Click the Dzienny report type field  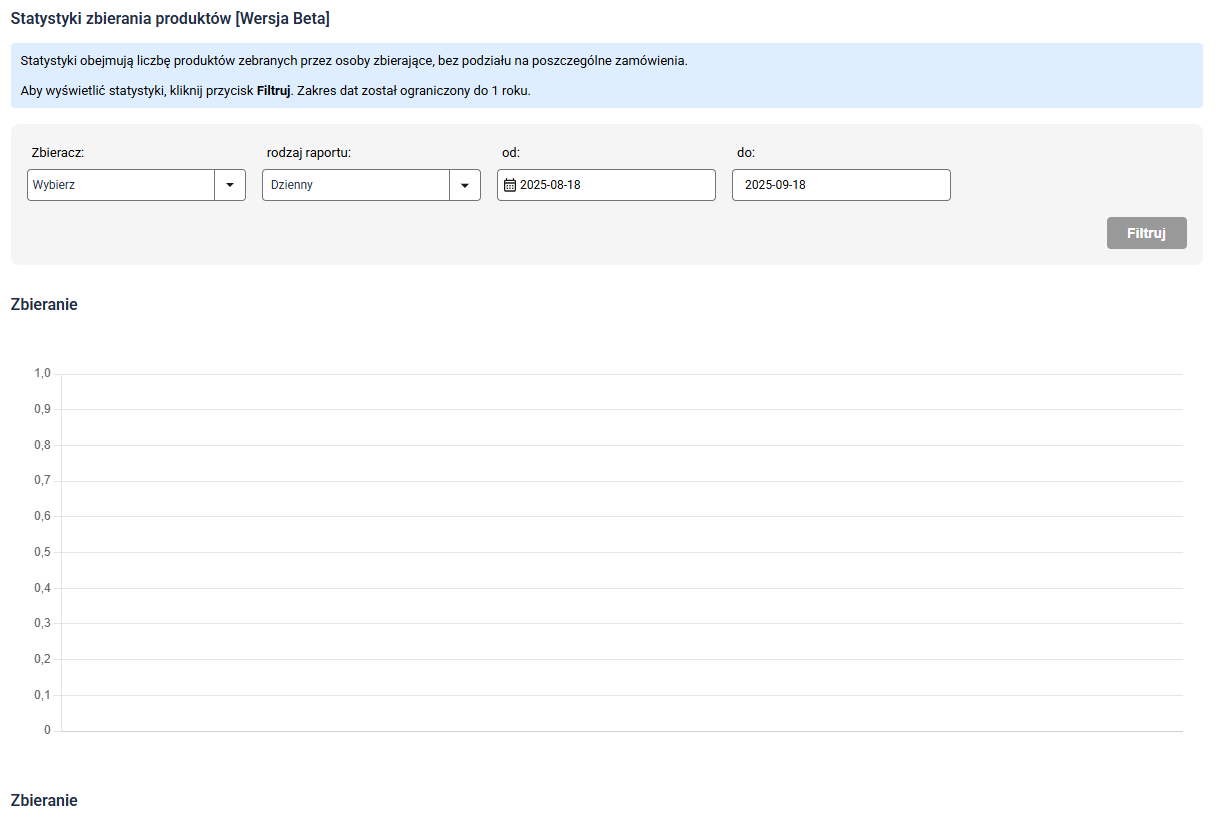[x=356, y=185]
